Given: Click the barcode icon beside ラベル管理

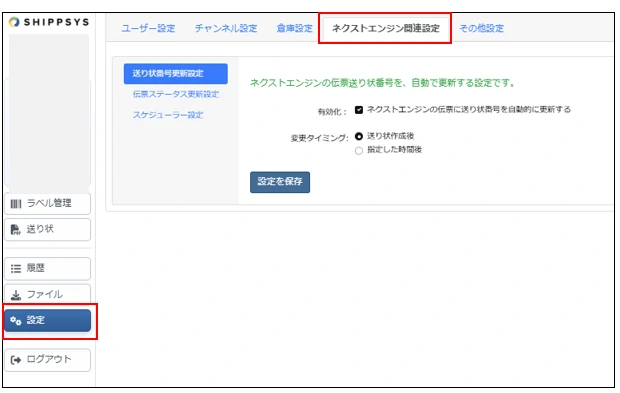Looking at the screenshot, I should (x=16, y=204).
